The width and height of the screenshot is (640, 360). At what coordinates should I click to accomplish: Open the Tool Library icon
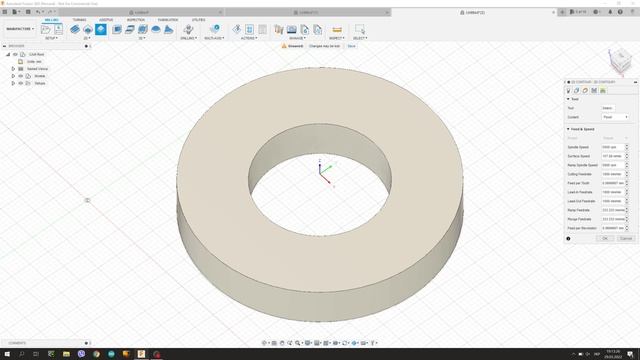click(x=279, y=29)
